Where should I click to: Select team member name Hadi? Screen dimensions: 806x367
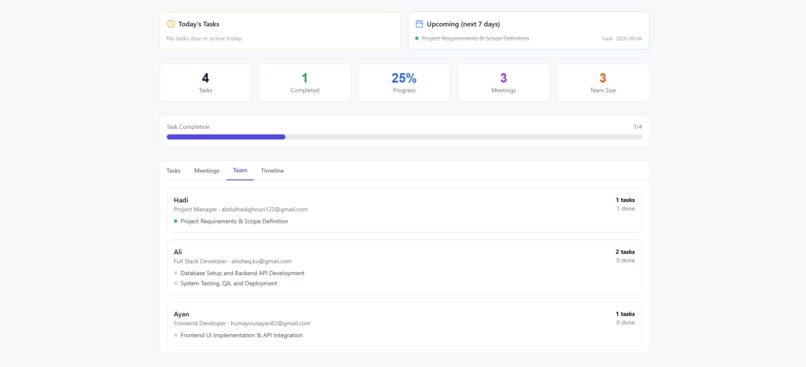tap(180, 200)
